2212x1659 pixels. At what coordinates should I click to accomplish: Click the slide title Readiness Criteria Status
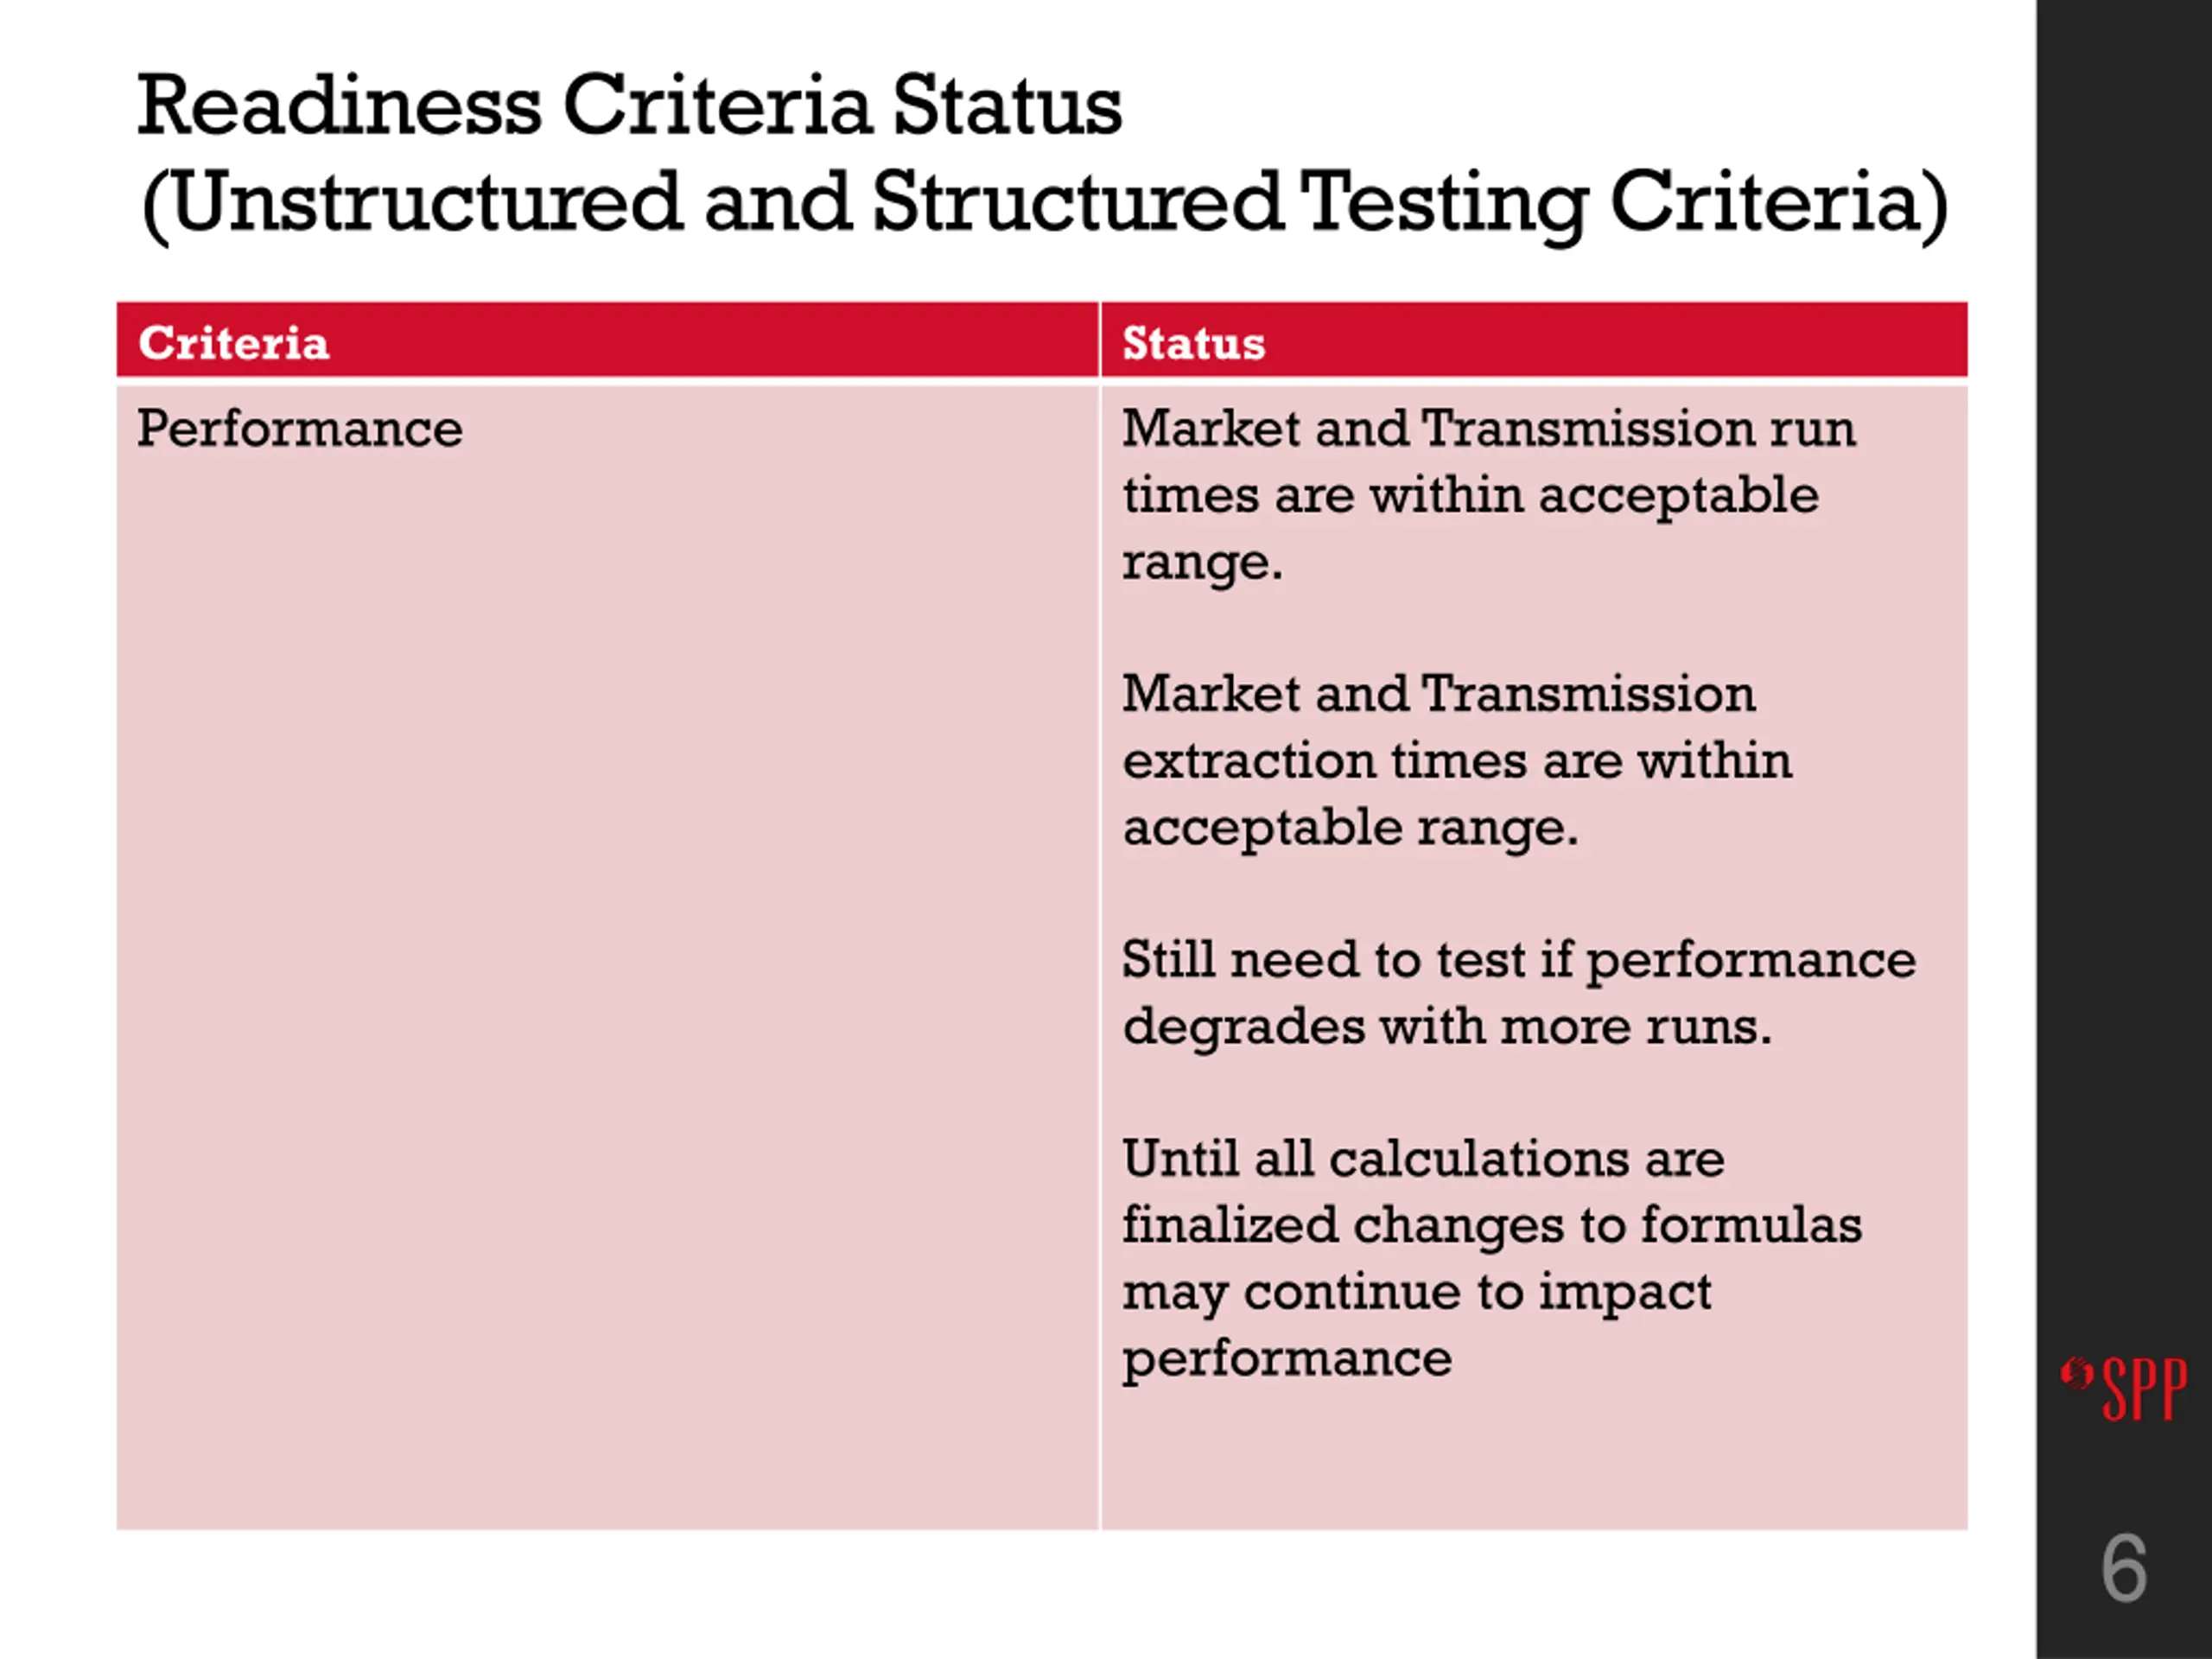629,106
